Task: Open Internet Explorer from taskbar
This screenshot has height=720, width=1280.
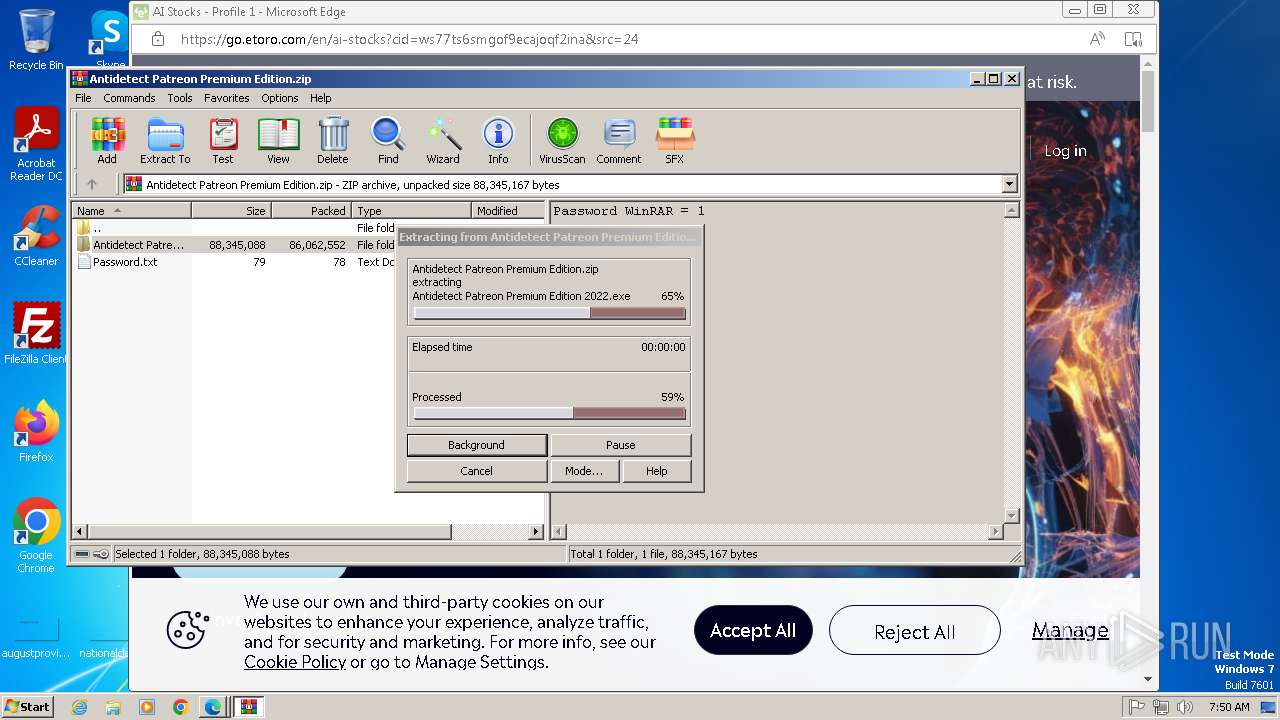Action: pos(79,707)
